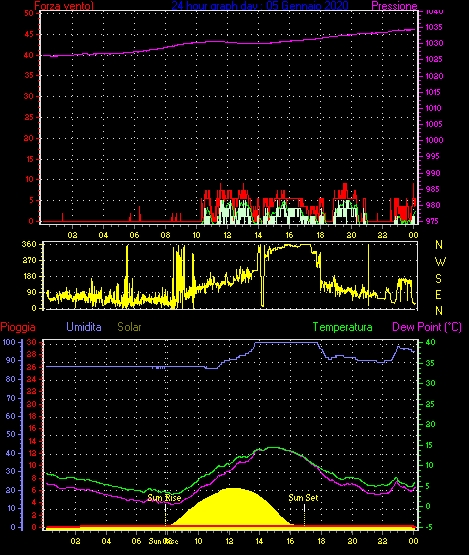Click the 'E' wind direction label
The width and height of the screenshot is (469, 555).
[x=439, y=295]
